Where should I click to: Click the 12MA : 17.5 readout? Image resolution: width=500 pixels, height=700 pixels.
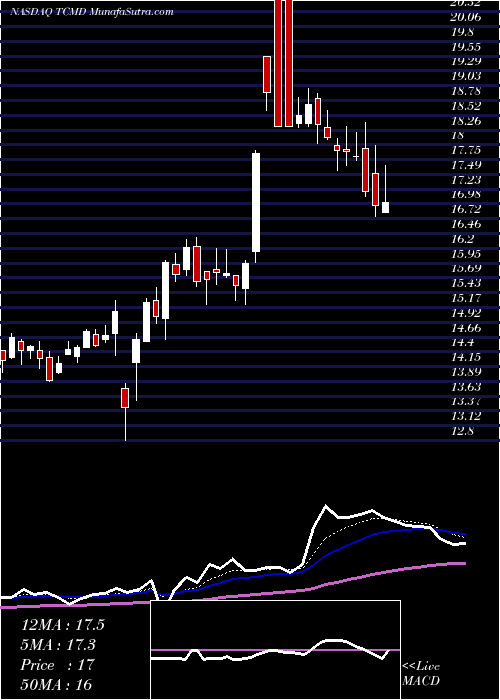click(62, 625)
